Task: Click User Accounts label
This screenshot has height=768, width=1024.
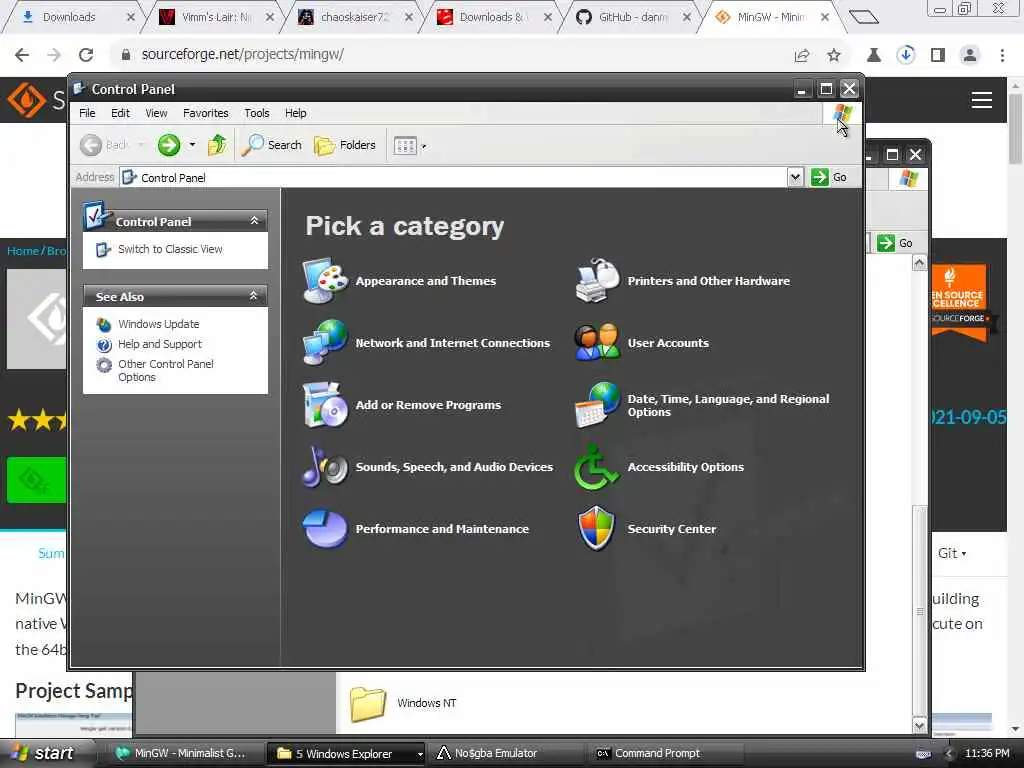Action: tap(668, 343)
